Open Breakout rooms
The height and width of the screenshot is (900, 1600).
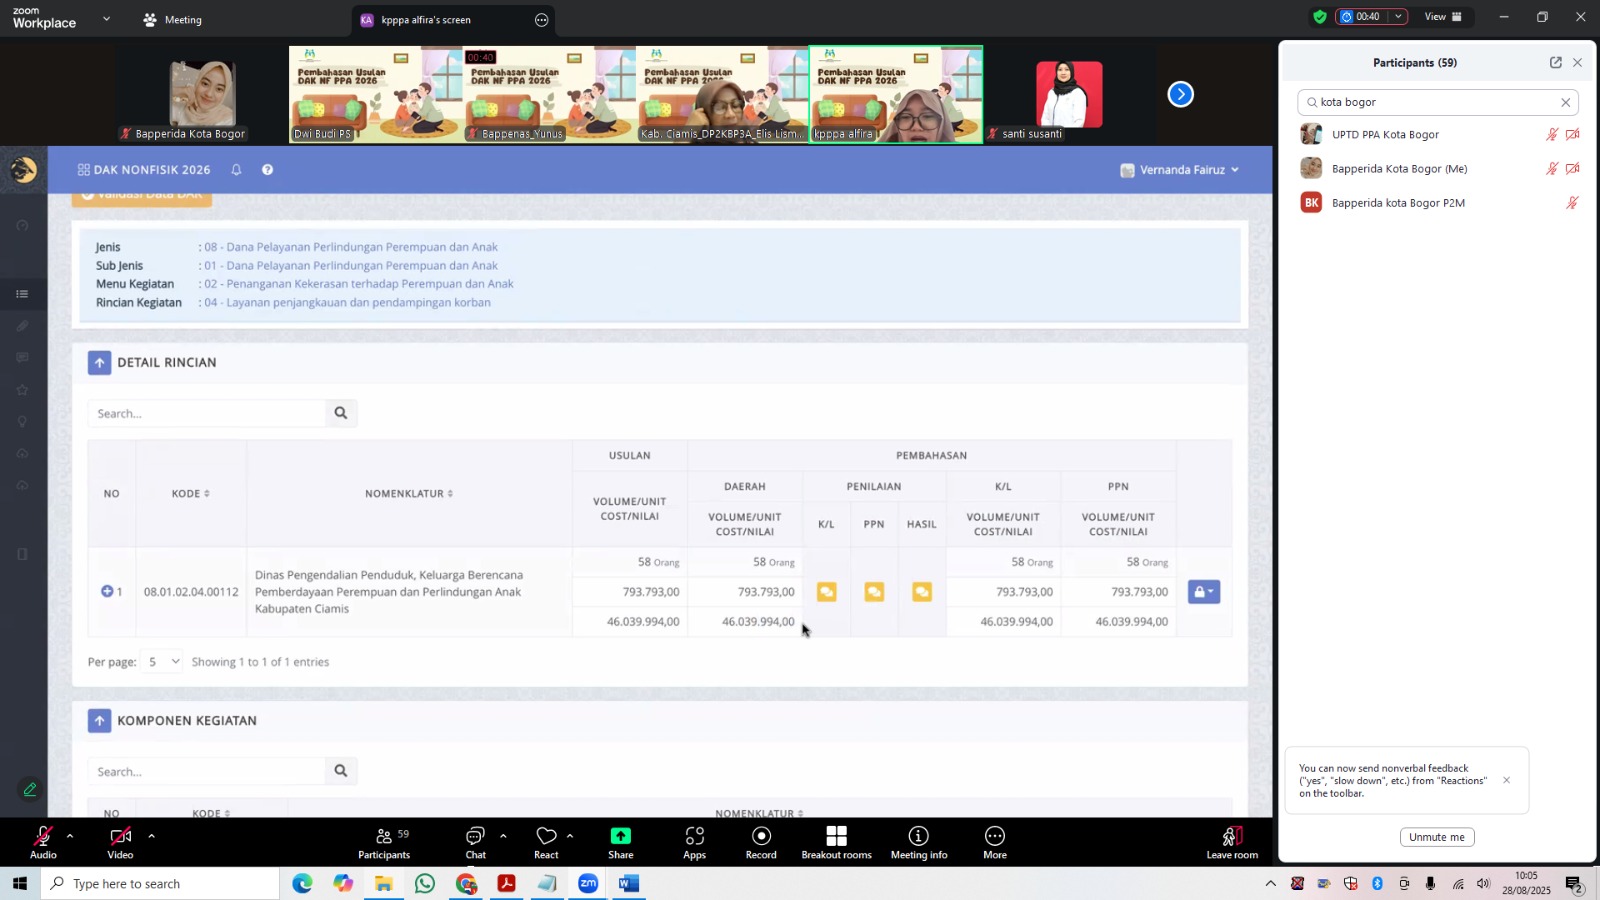click(837, 842)
